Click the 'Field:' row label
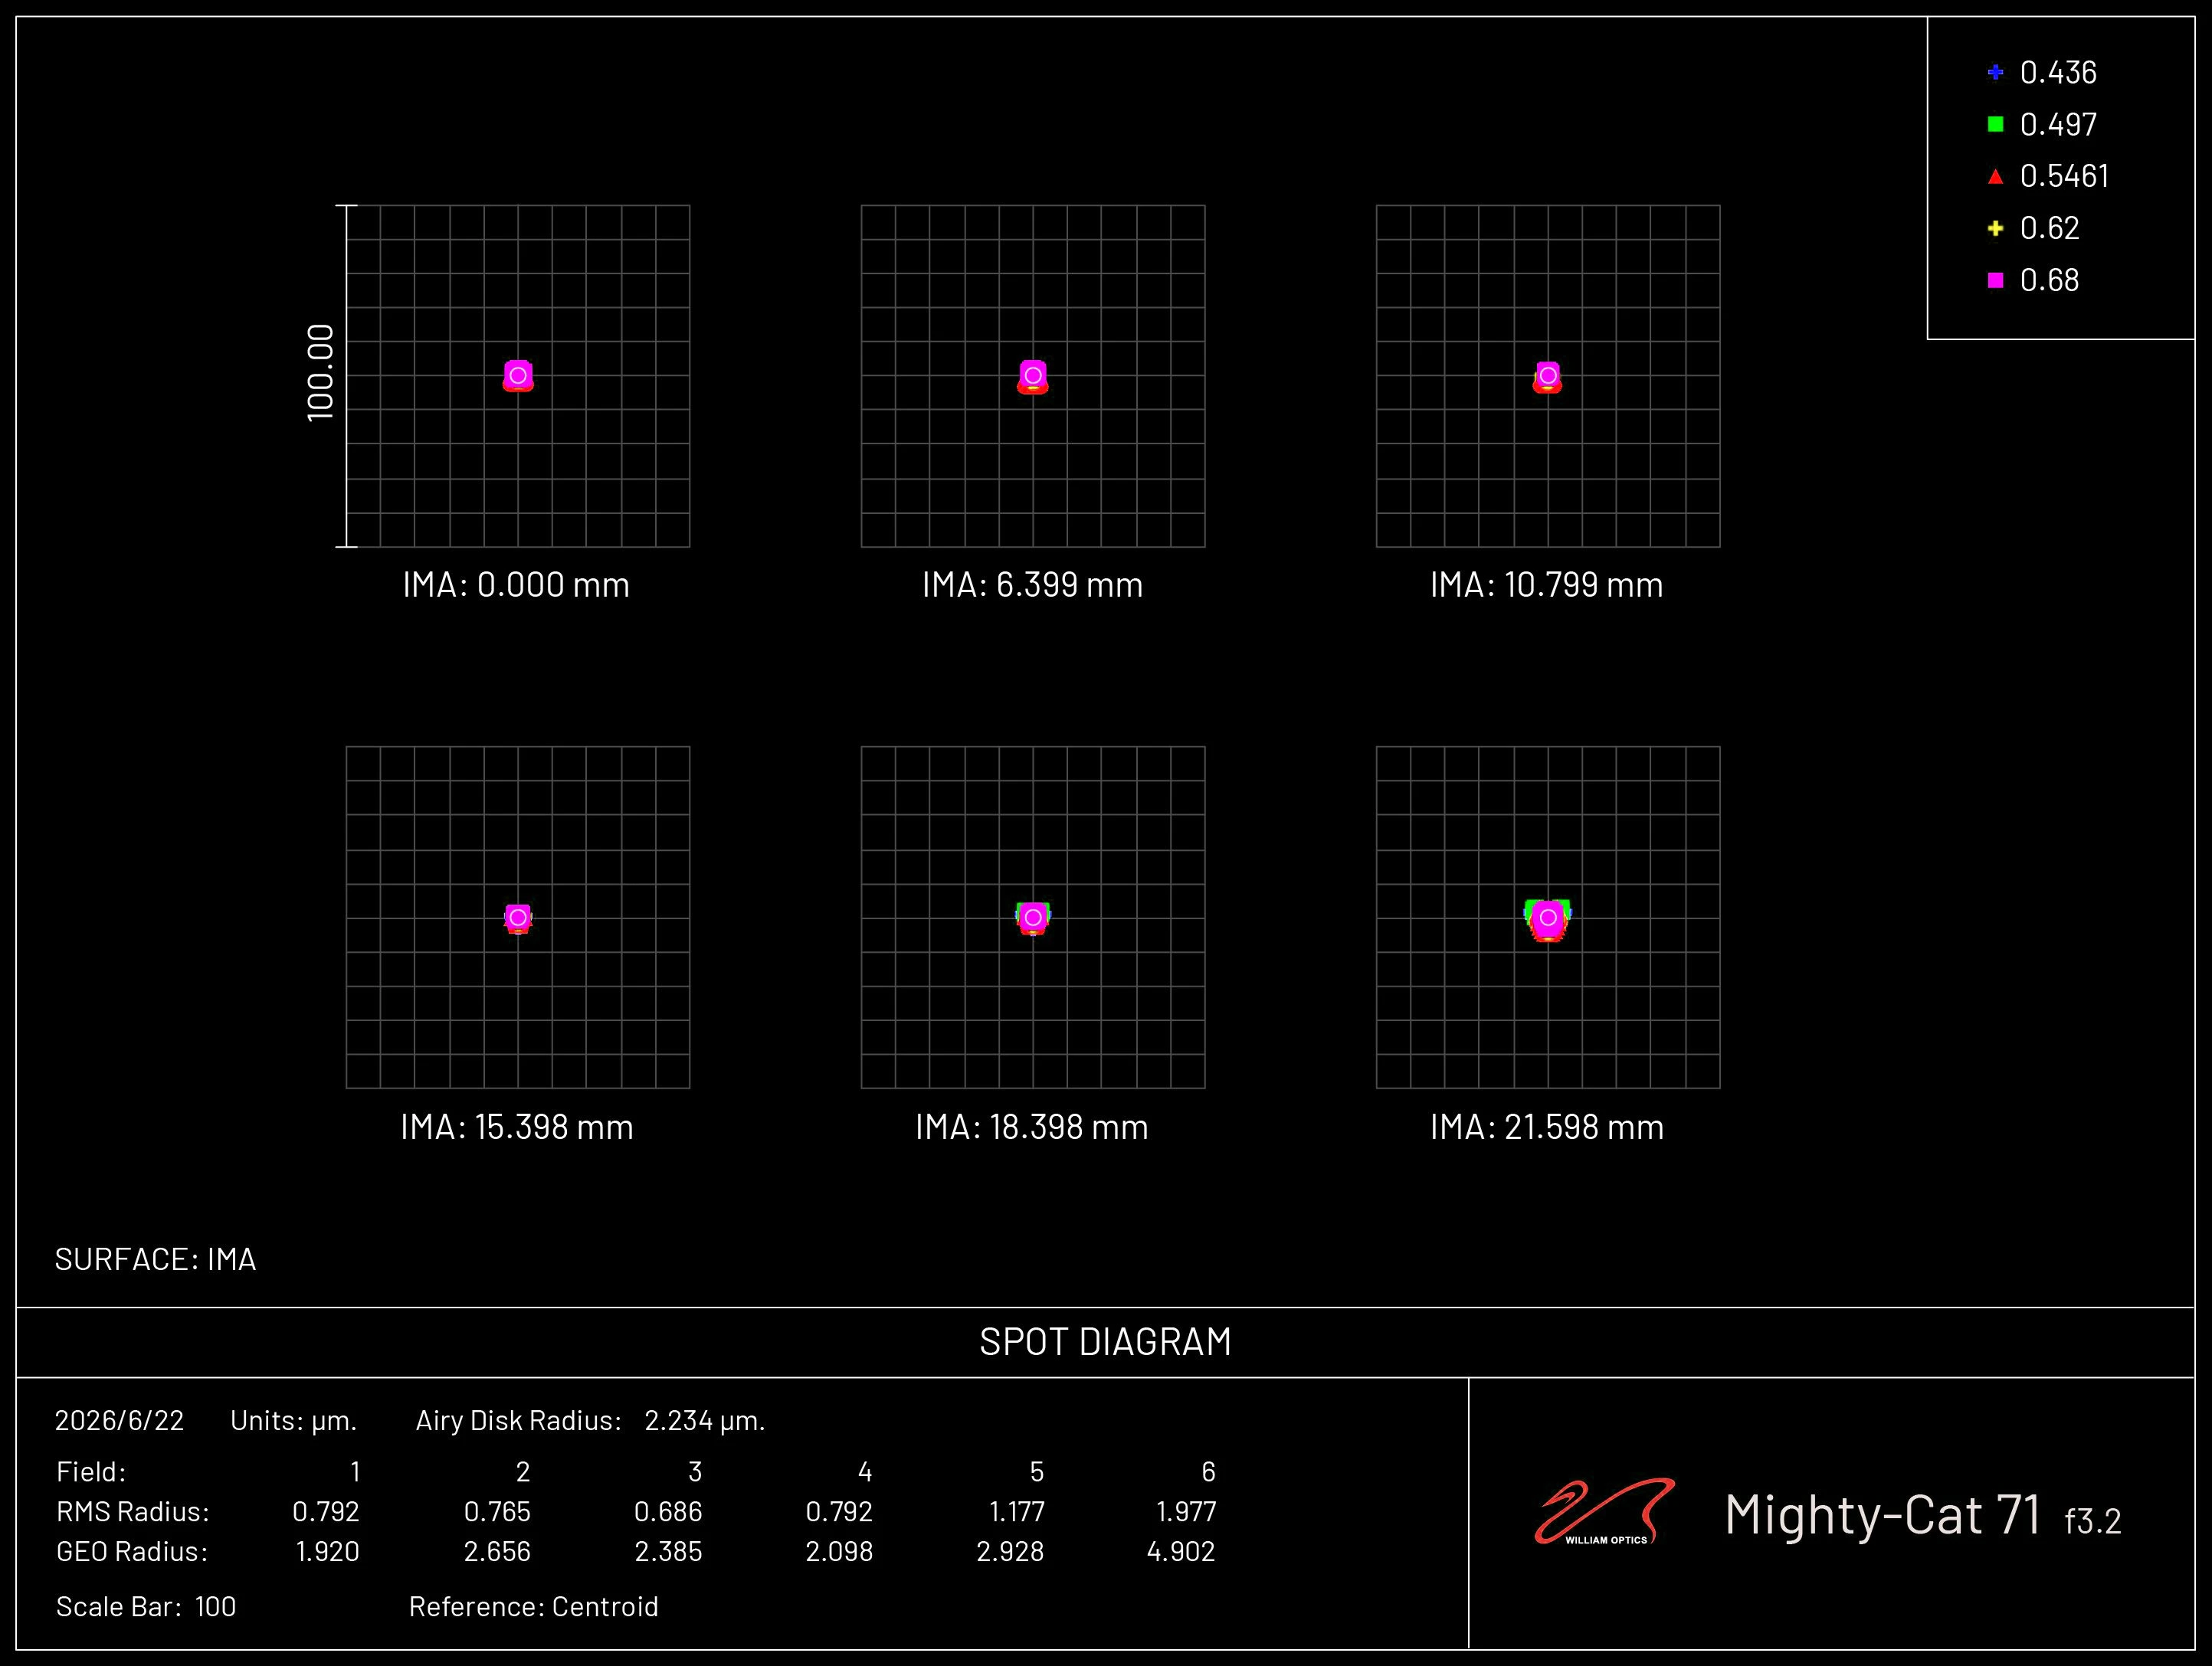Screen dimensions: 2212x1666 (91, 1472)
